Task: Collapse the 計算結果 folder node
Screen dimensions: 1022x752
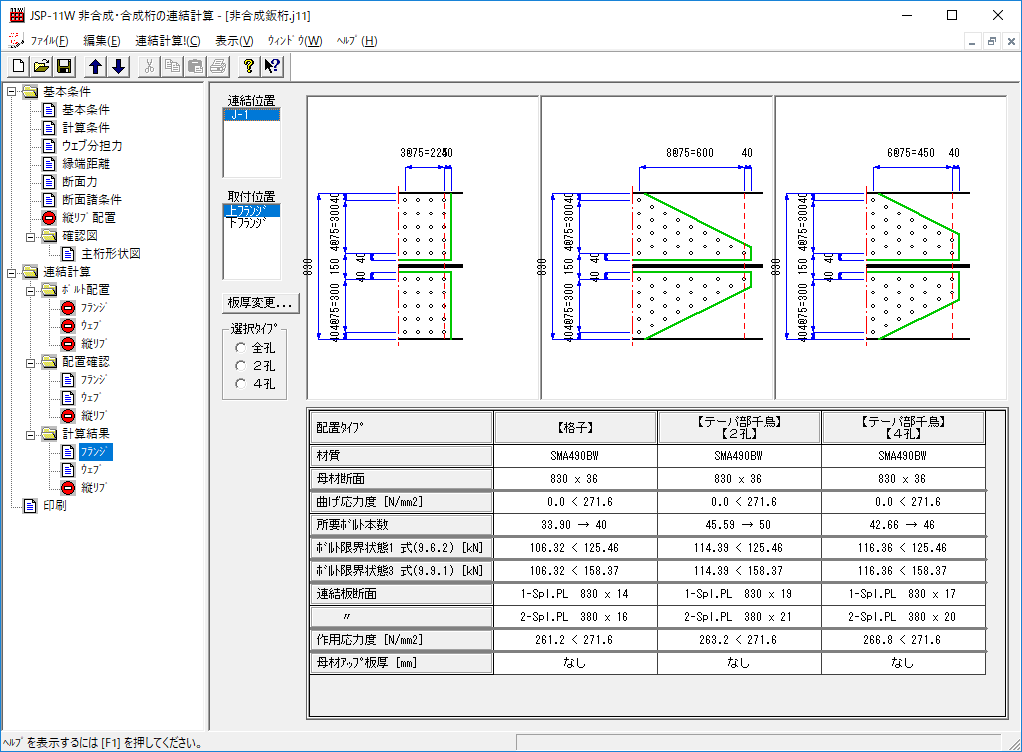Action: pyautogui.click(x=30, y=434)
